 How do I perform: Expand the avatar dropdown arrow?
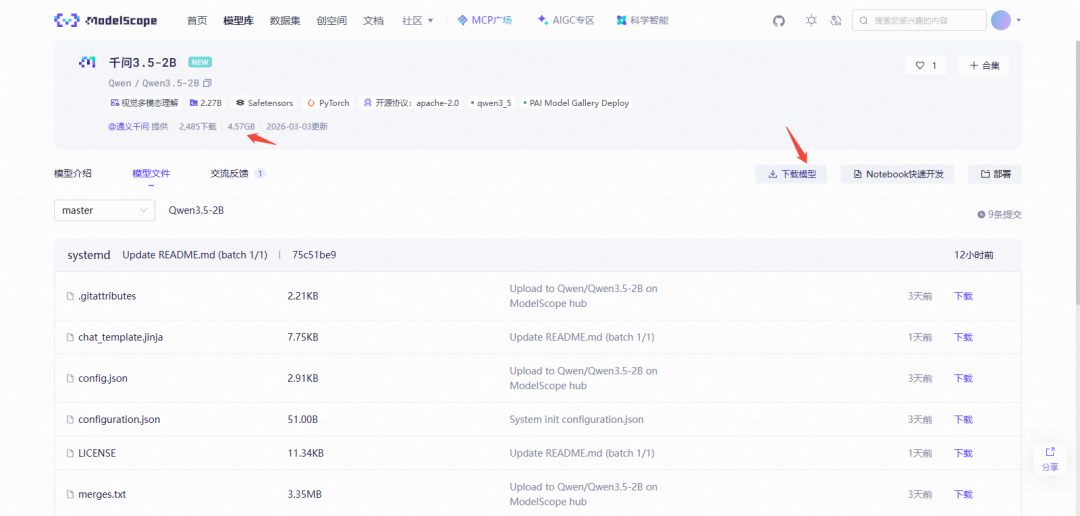[x=1019, y=21]
